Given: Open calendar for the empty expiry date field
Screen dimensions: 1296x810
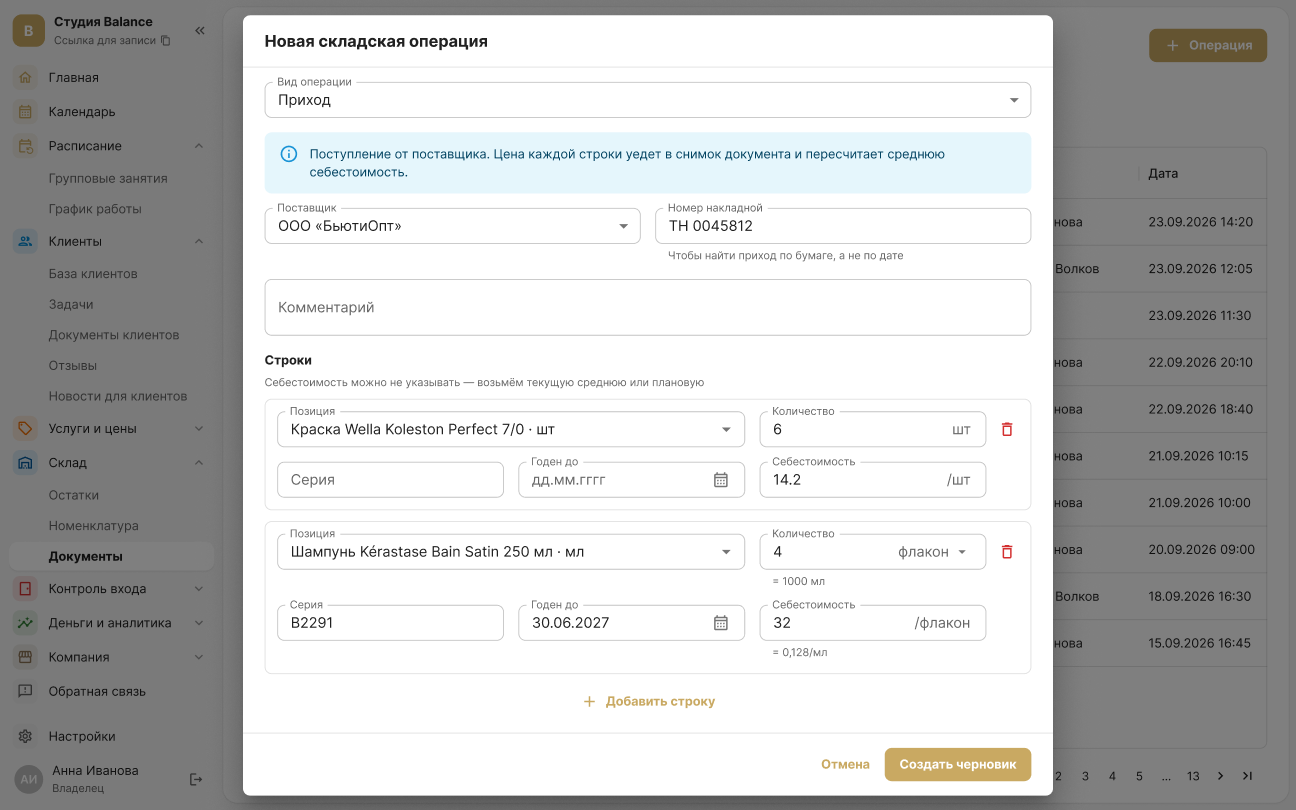Looking at the screenshot, I should click(721, 480).
